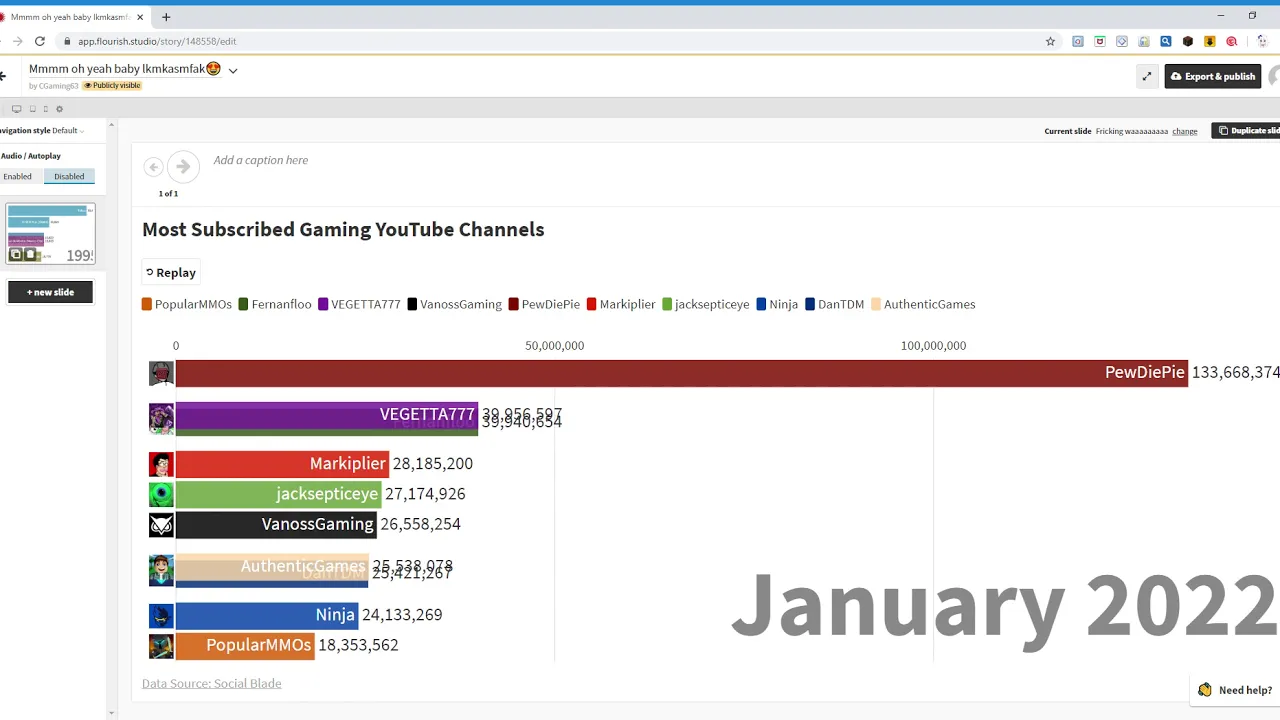Click the Ninja bar
1280x720 pixels.
coord(267,615)
